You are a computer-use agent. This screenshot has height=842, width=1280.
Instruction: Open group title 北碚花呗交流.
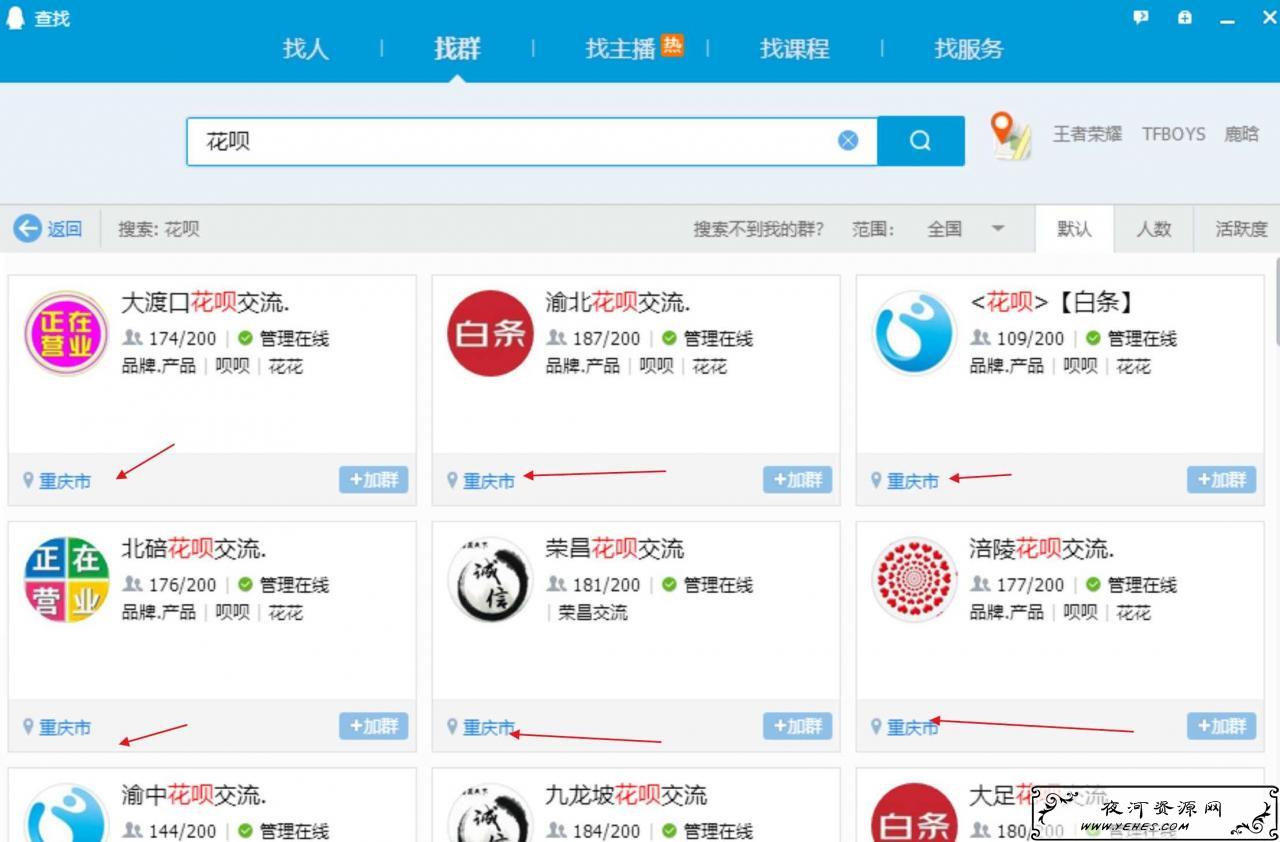pos(193,548)
